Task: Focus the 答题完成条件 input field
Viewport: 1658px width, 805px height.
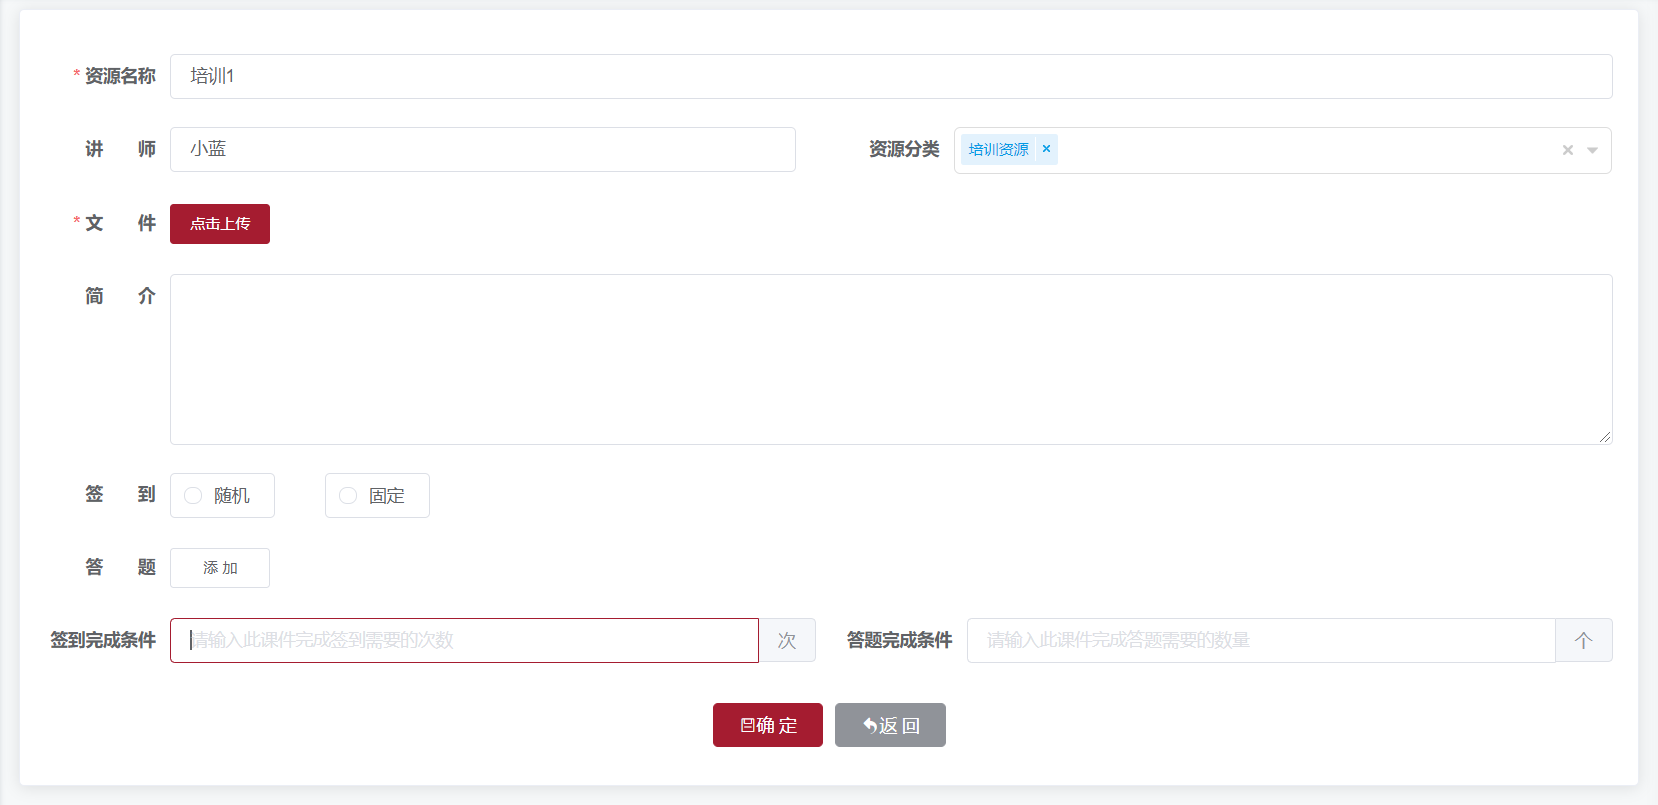Action: 1261,640
